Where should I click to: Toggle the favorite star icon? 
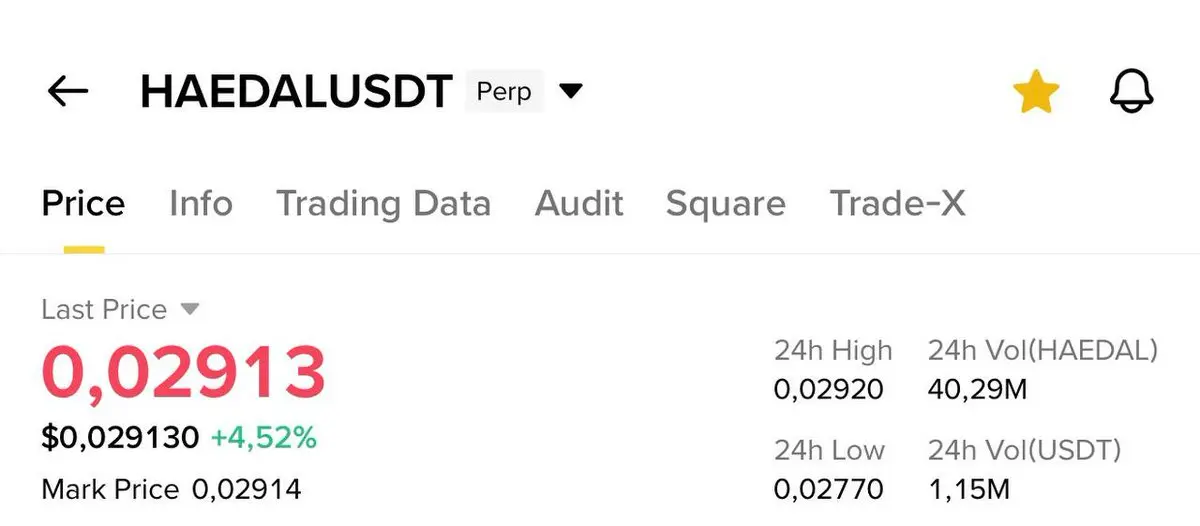(x=1035, y=93)
